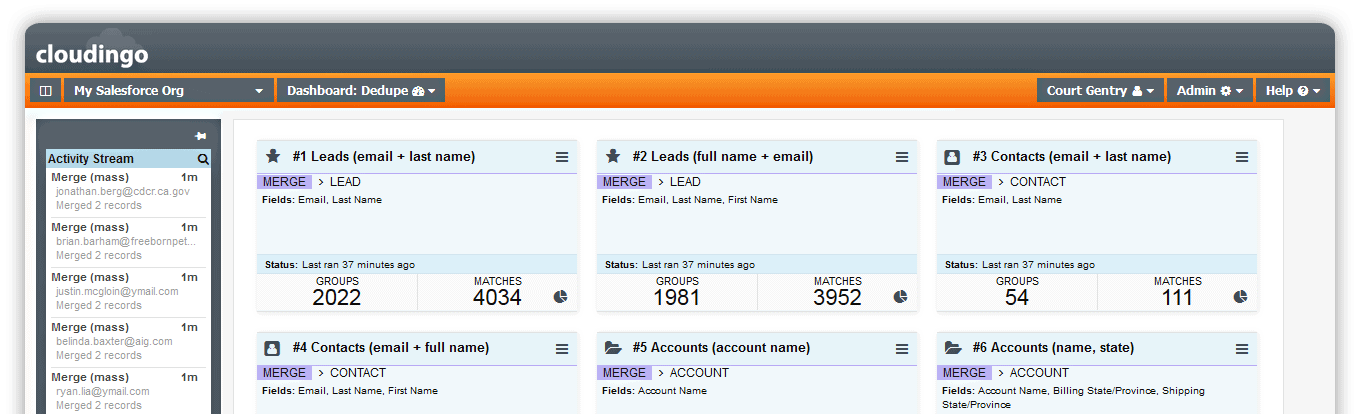The image size is (1364, 414).
Task: Click MERGE tag on #4 Contacts card
Action: tap(285, 373)
